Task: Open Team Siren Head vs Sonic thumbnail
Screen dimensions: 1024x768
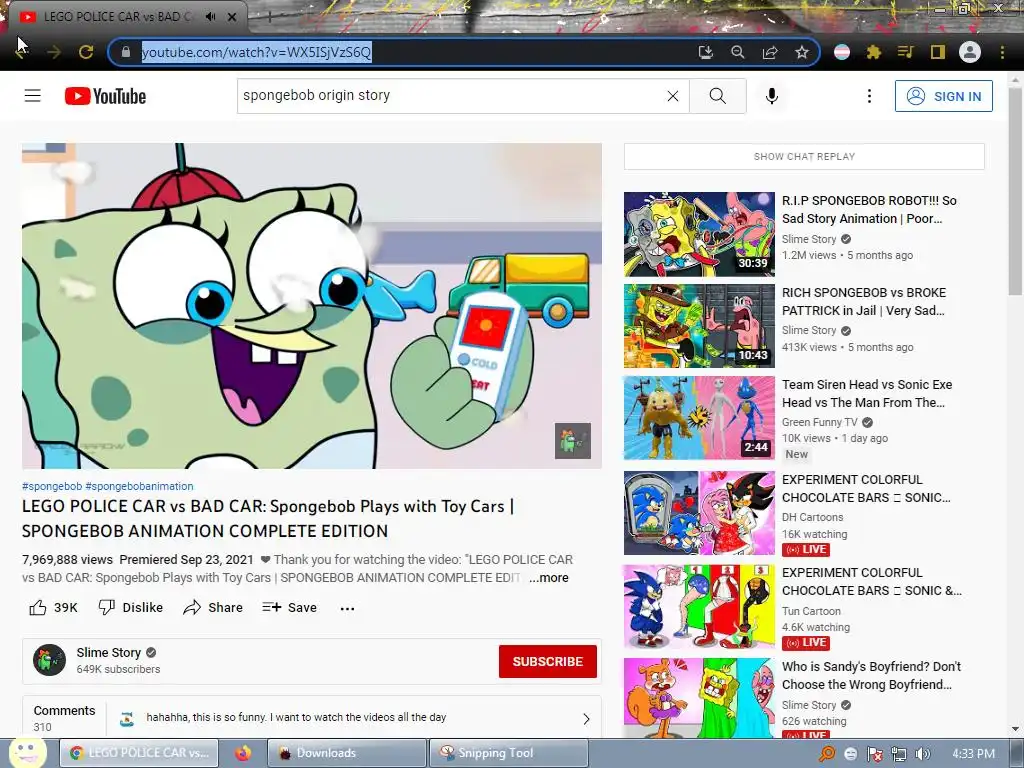Action: [699, 418]
